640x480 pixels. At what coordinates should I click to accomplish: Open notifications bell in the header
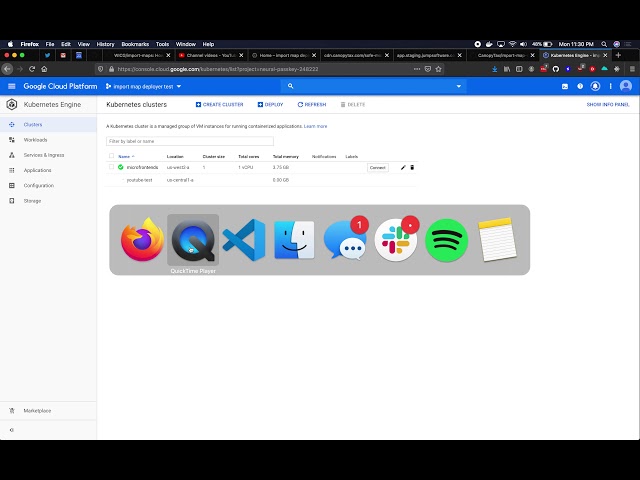click(x=595, y=86)
